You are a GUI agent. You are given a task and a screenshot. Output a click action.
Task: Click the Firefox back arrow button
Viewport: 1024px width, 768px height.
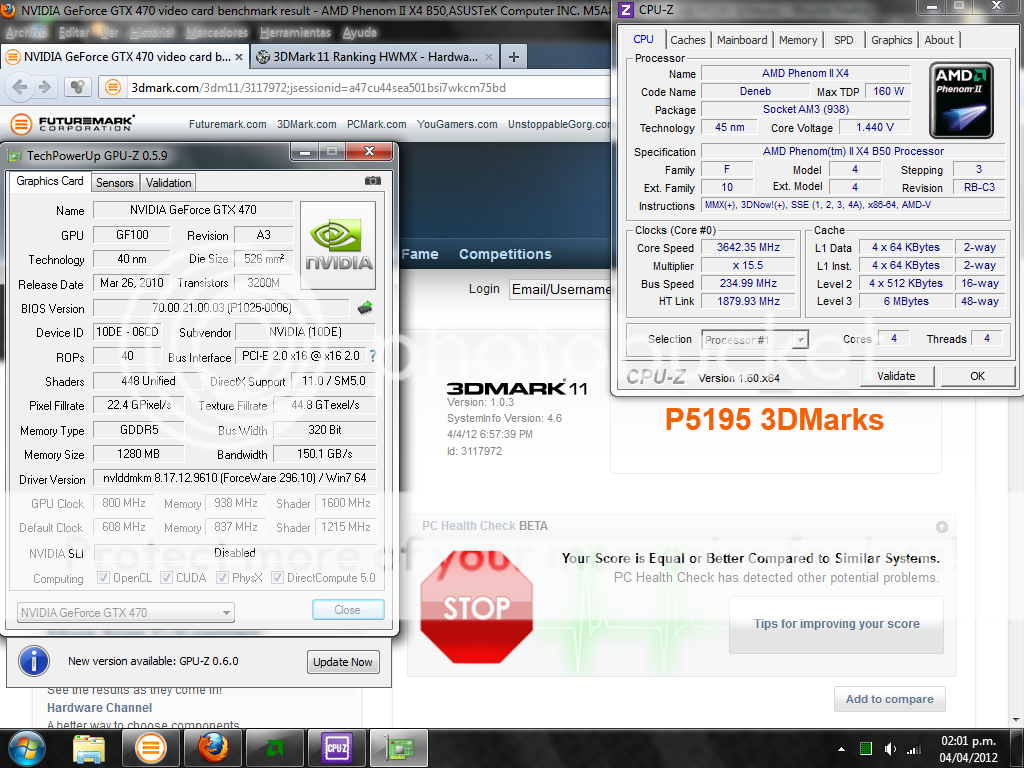[20, 87]
